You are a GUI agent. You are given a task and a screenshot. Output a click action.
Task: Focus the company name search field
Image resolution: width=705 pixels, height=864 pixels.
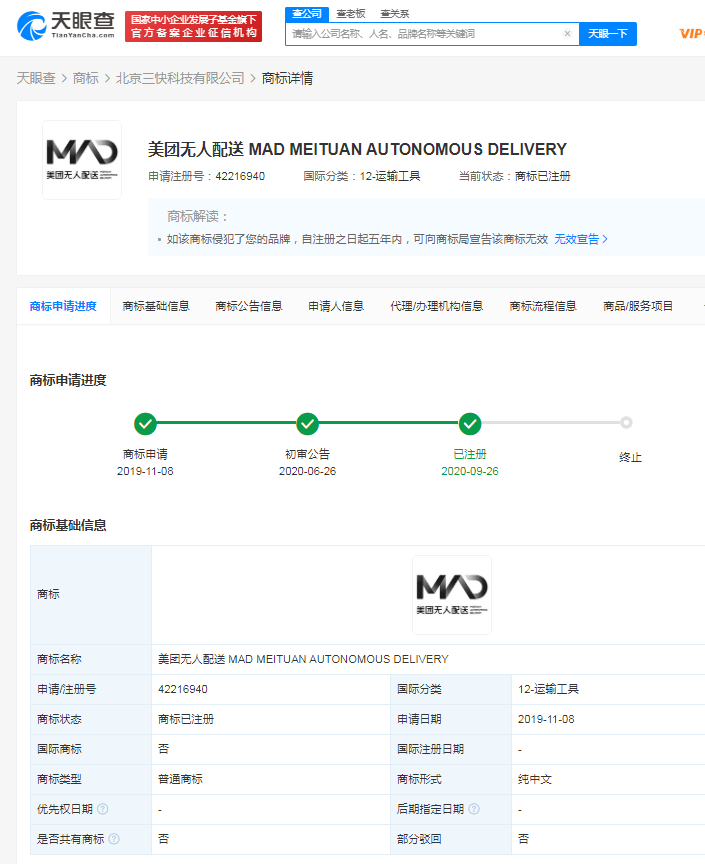(425, 33)
